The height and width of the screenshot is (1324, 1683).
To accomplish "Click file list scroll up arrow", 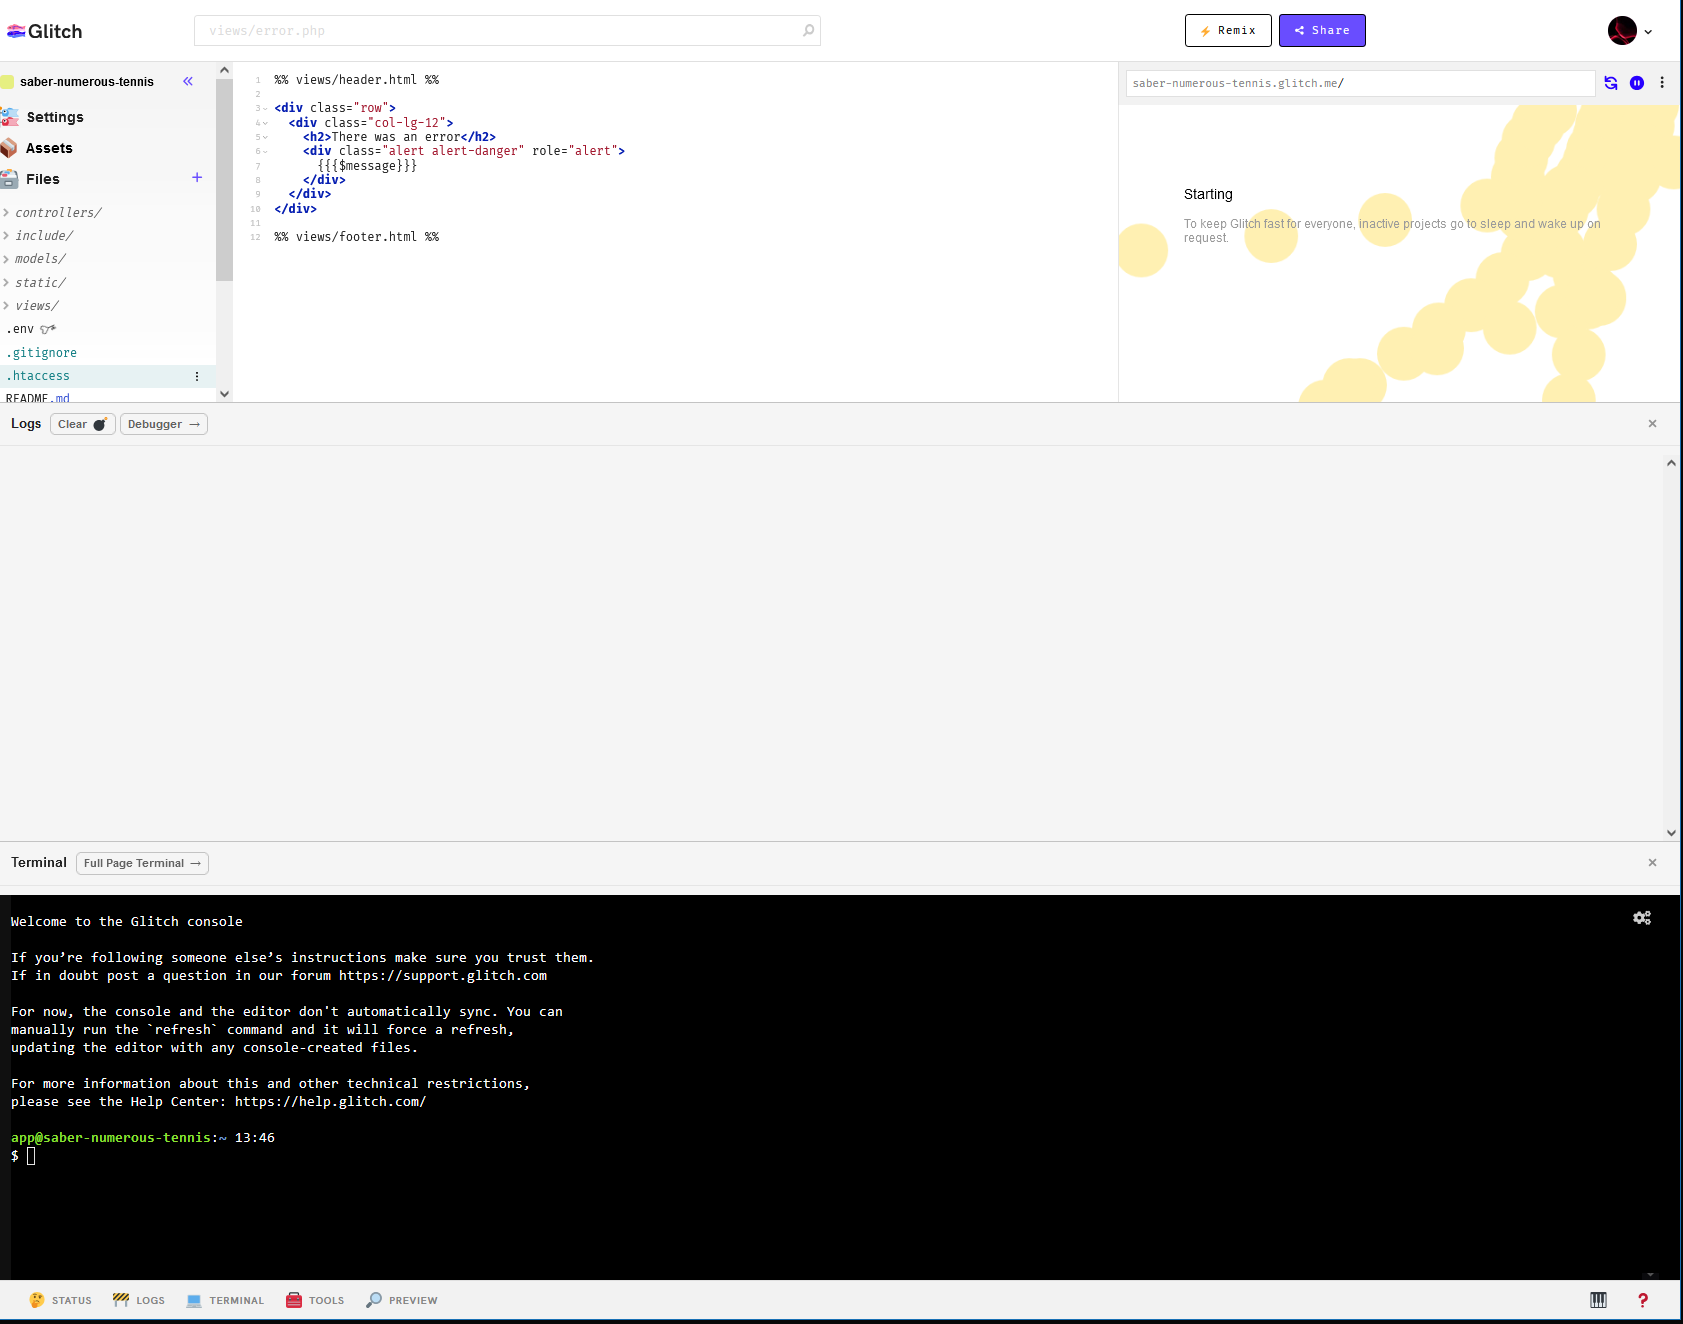I will (224, 70).
